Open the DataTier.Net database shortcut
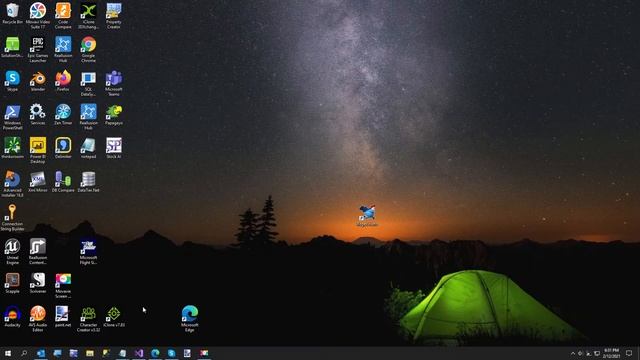This screenshot has width=640, height=360. [88, 182]
